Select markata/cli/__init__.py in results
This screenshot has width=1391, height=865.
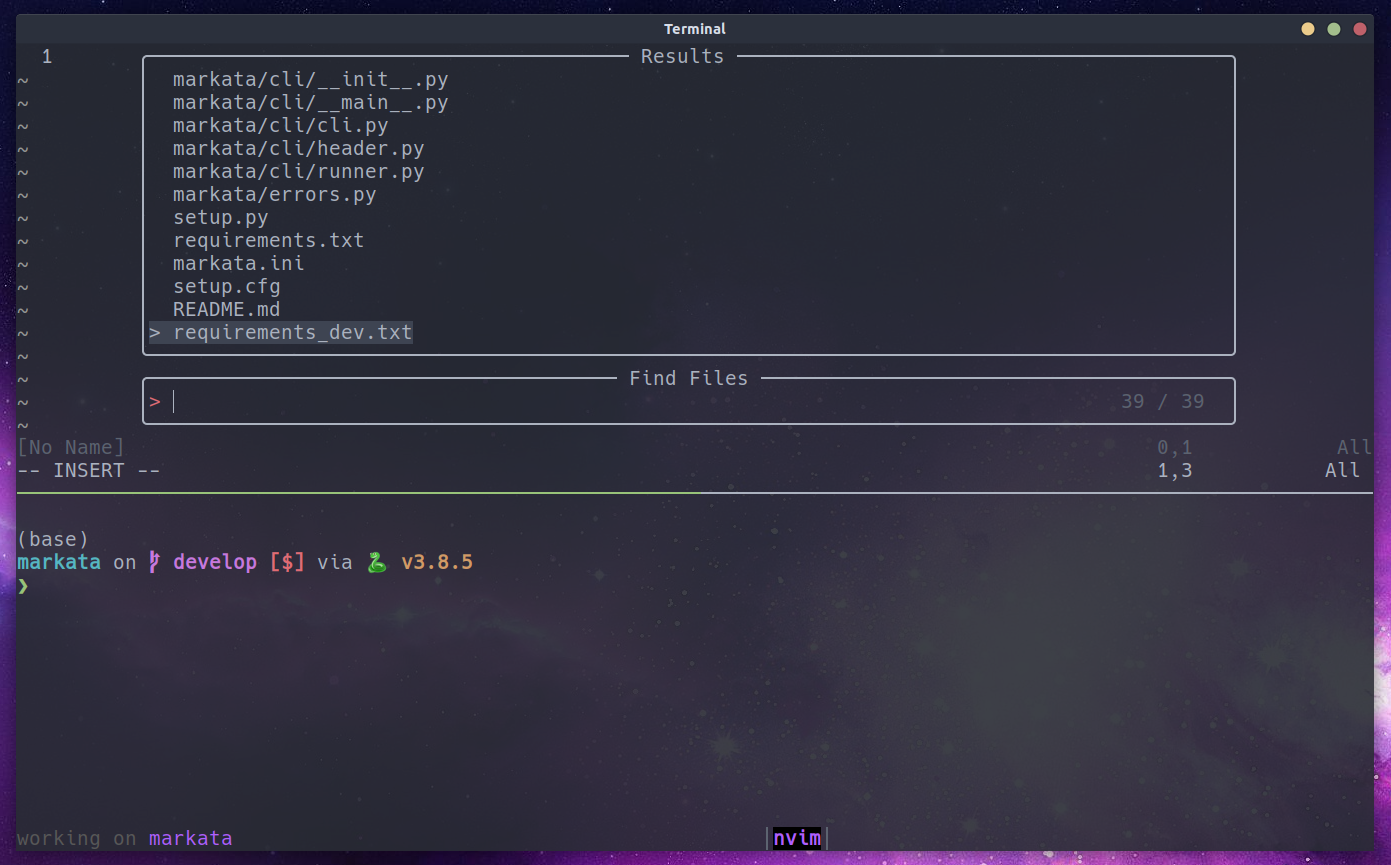click(310, 80)
